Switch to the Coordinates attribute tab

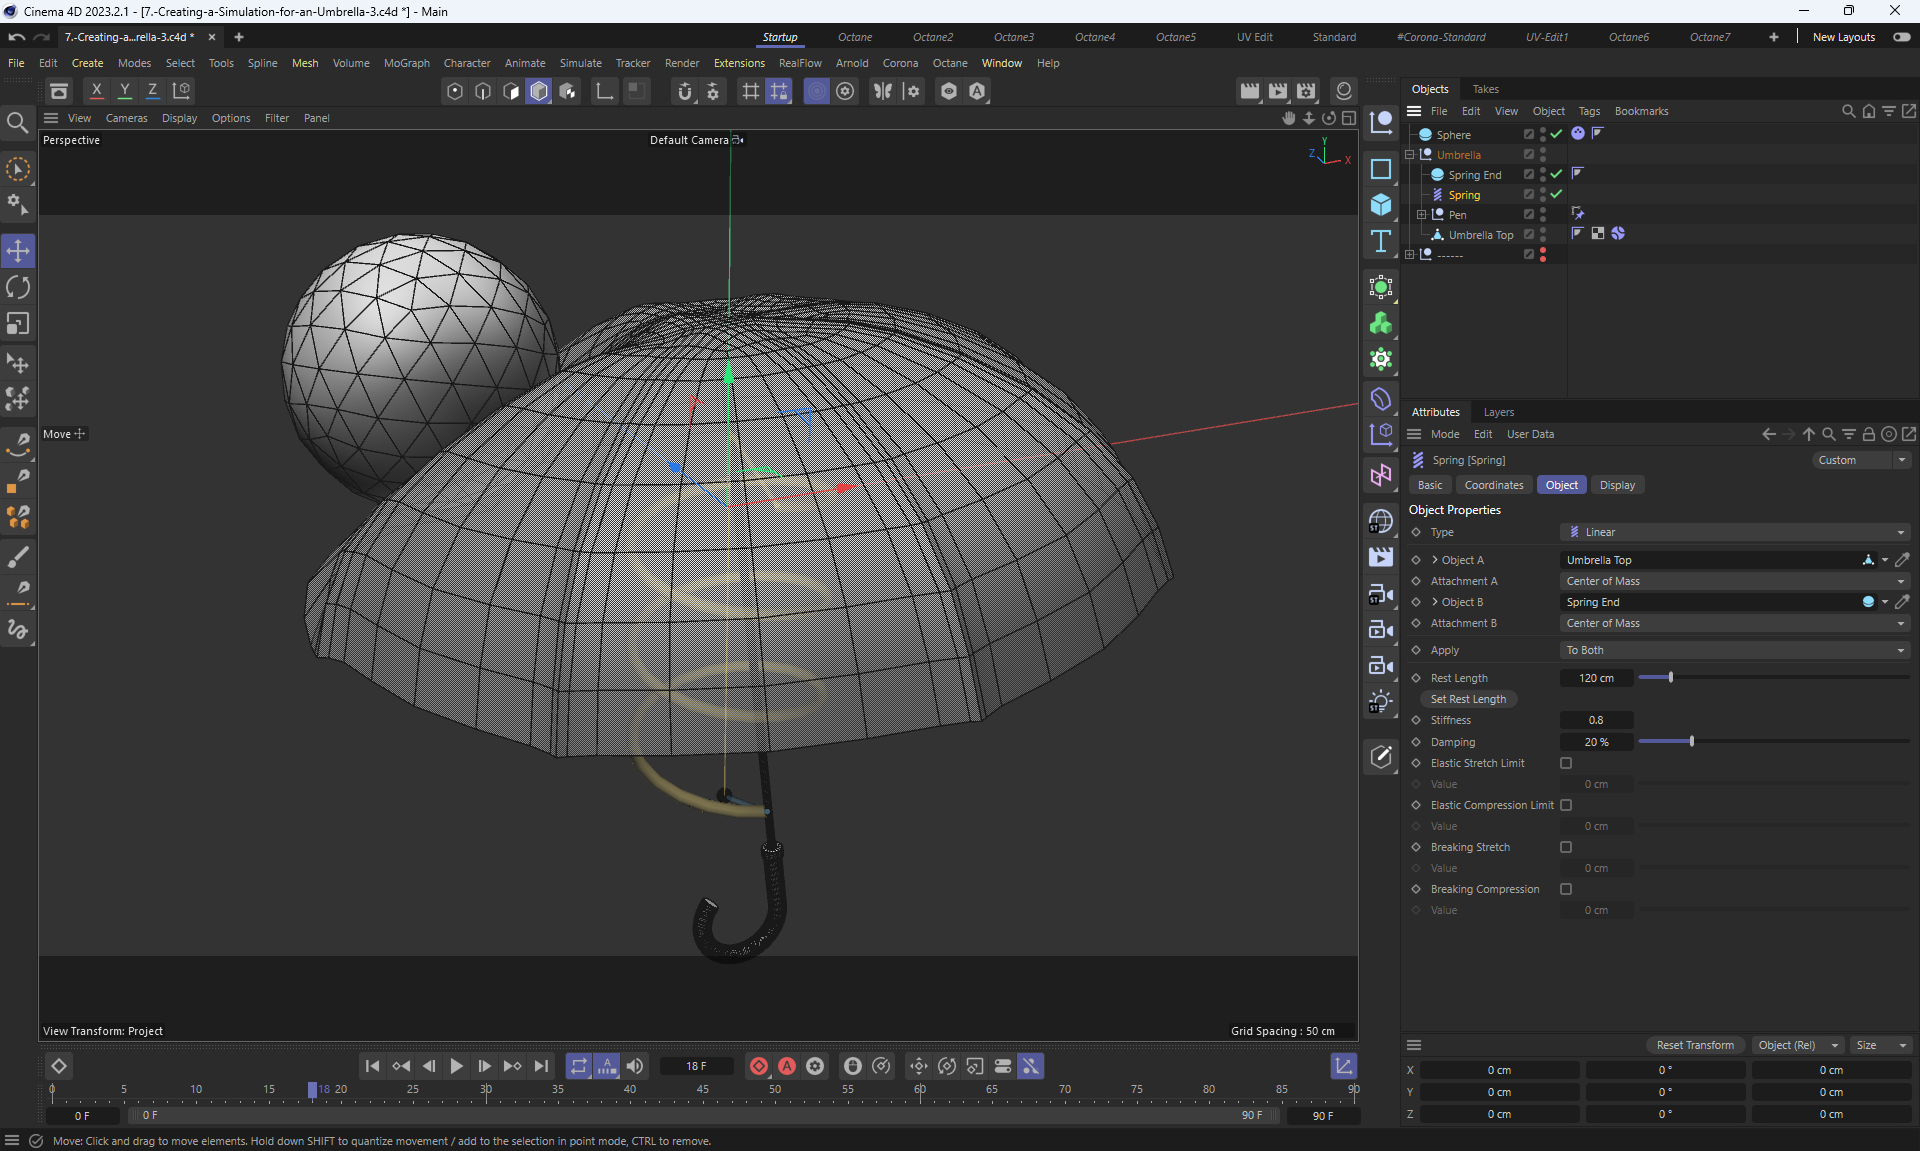(x=1493, y=485)
